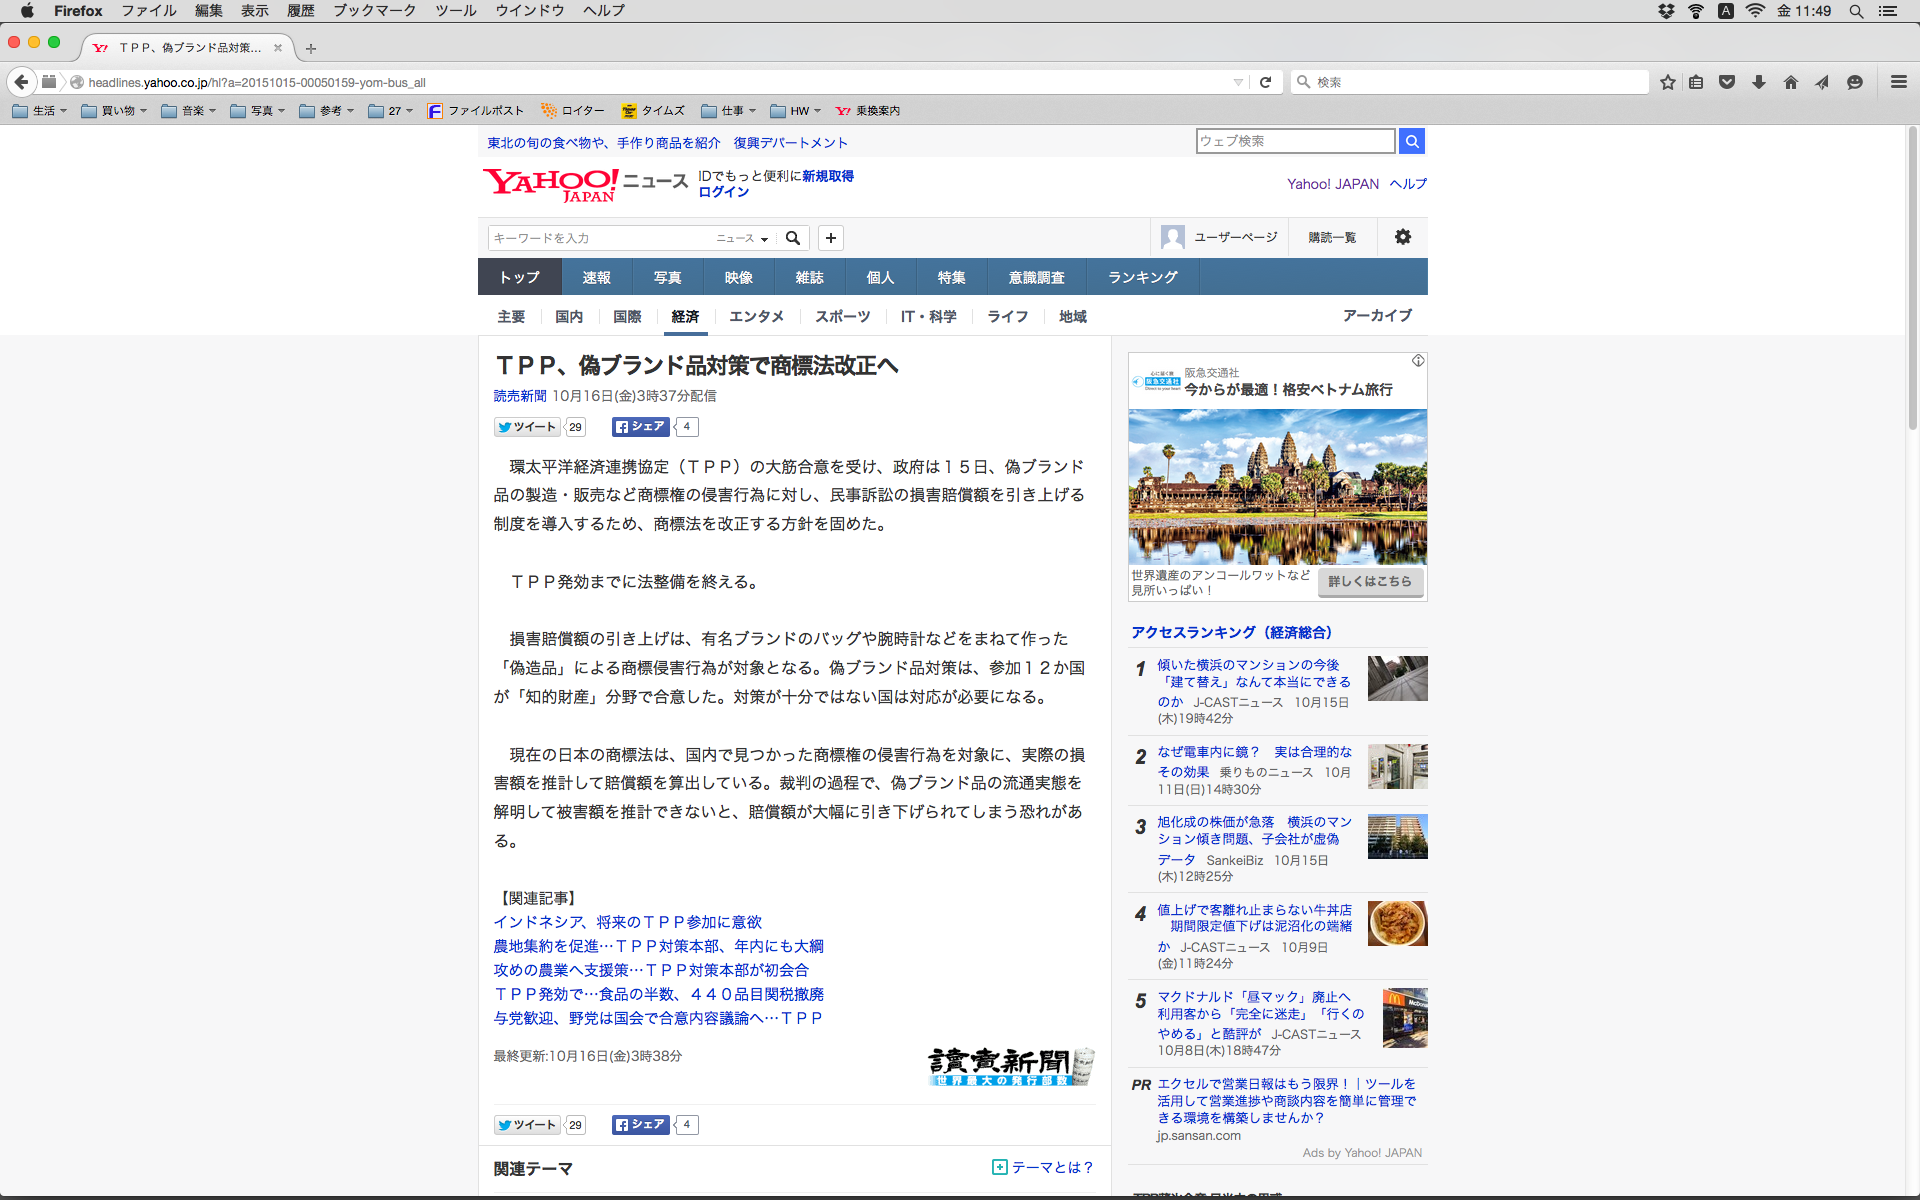Open Yahoo News settings gear icon

[1402, 237]
